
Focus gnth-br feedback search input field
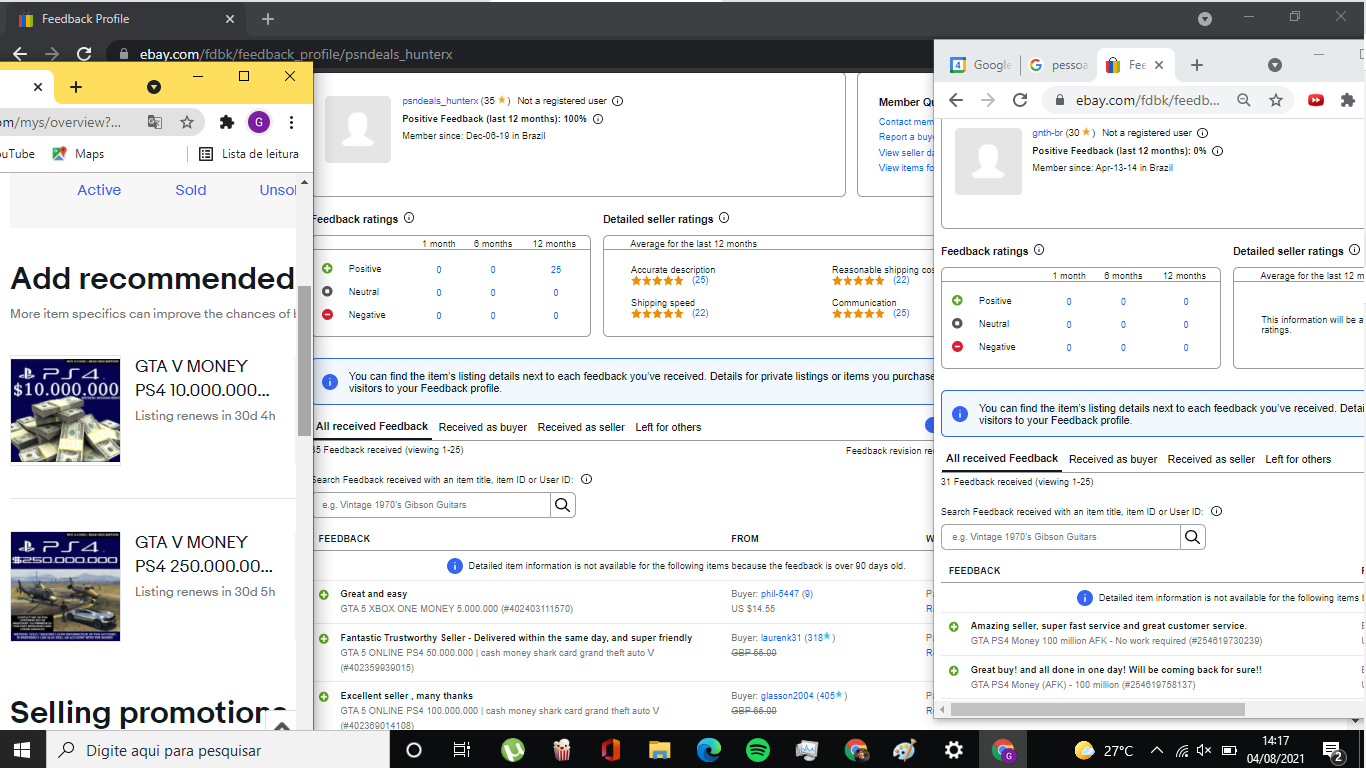pyautogui.click(x=1061, y=537)
